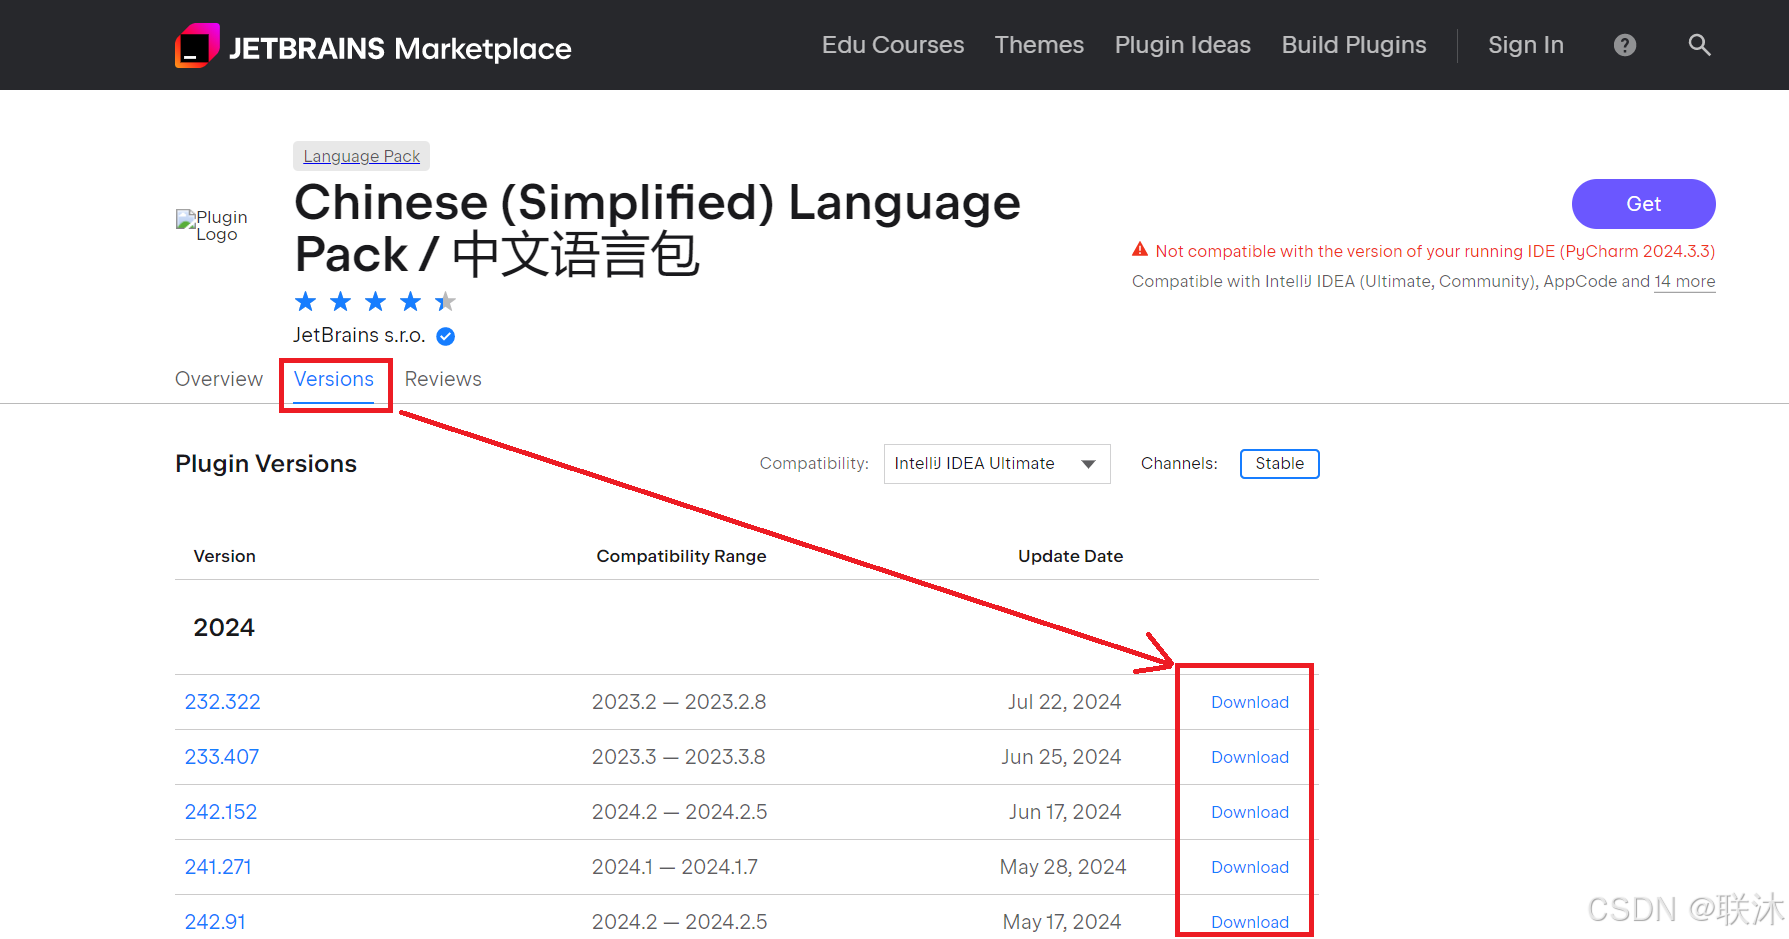Open version 242.152
1789x939 pixels.
click(x=220, y=812)
